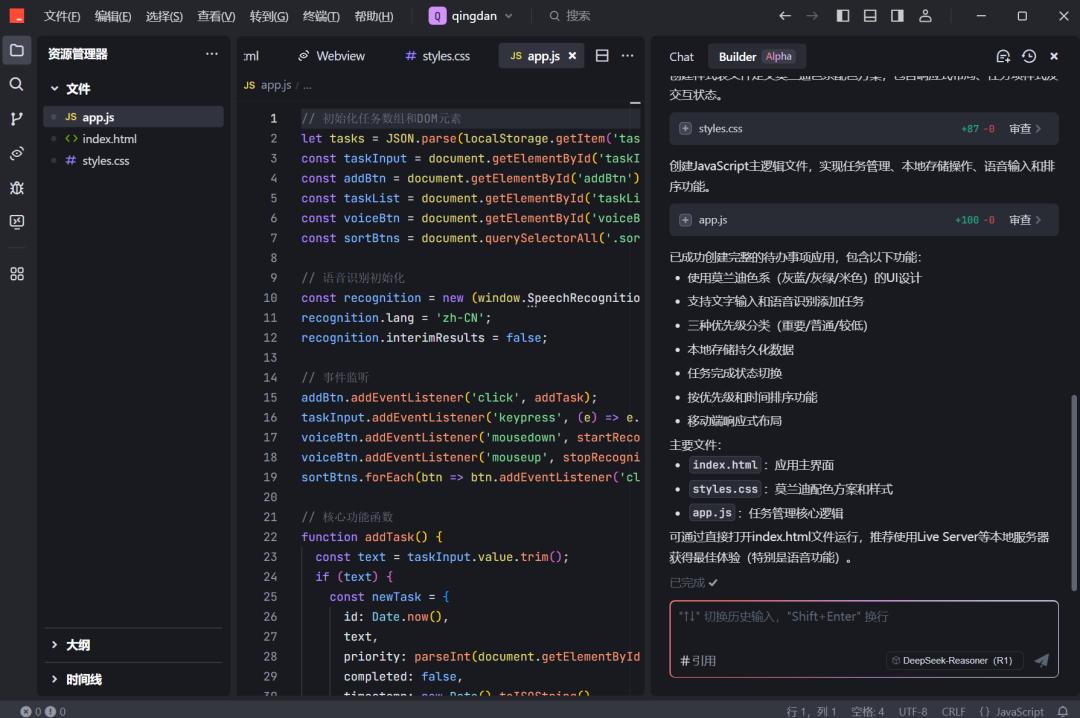Open the Extensions grid icon
Screen dimensions: 1080x718
coord(17,274)
